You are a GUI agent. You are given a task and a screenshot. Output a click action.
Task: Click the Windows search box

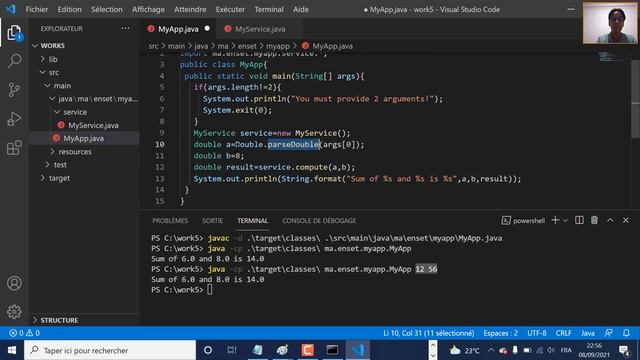click(110, 350)
